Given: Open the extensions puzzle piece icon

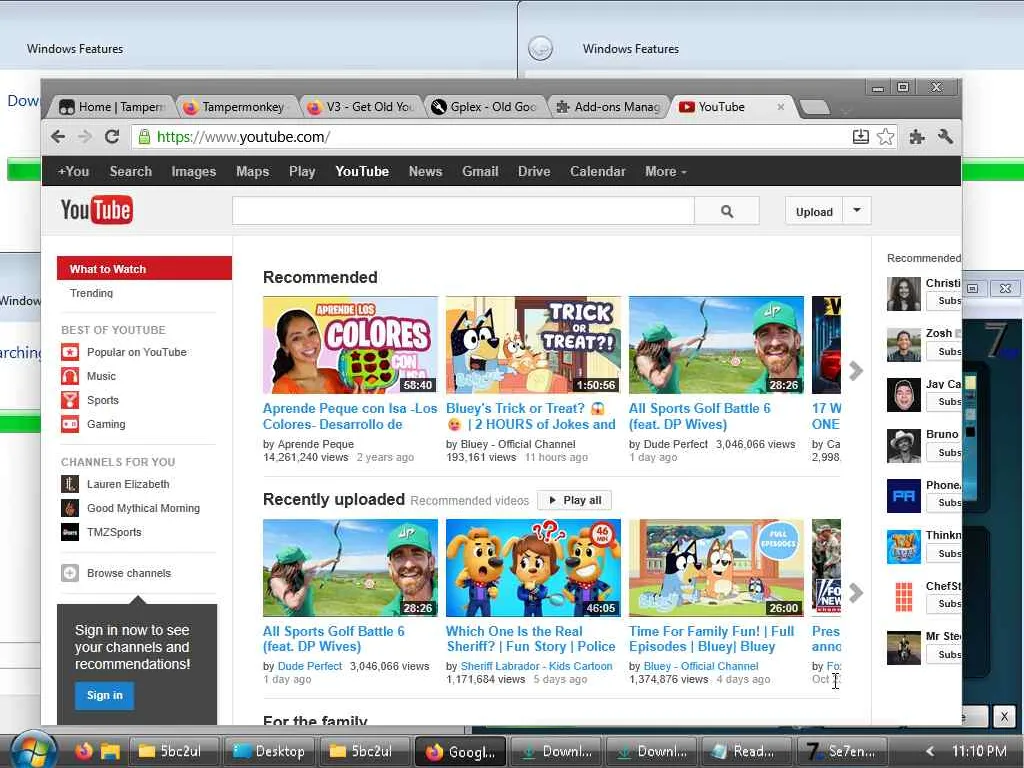Looking at the screenshot, I should [917, 136].
